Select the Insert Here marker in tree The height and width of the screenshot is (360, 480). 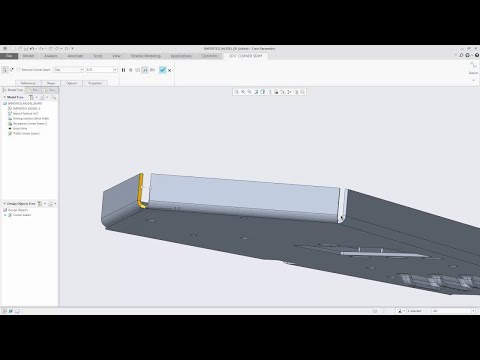(18, 129)
